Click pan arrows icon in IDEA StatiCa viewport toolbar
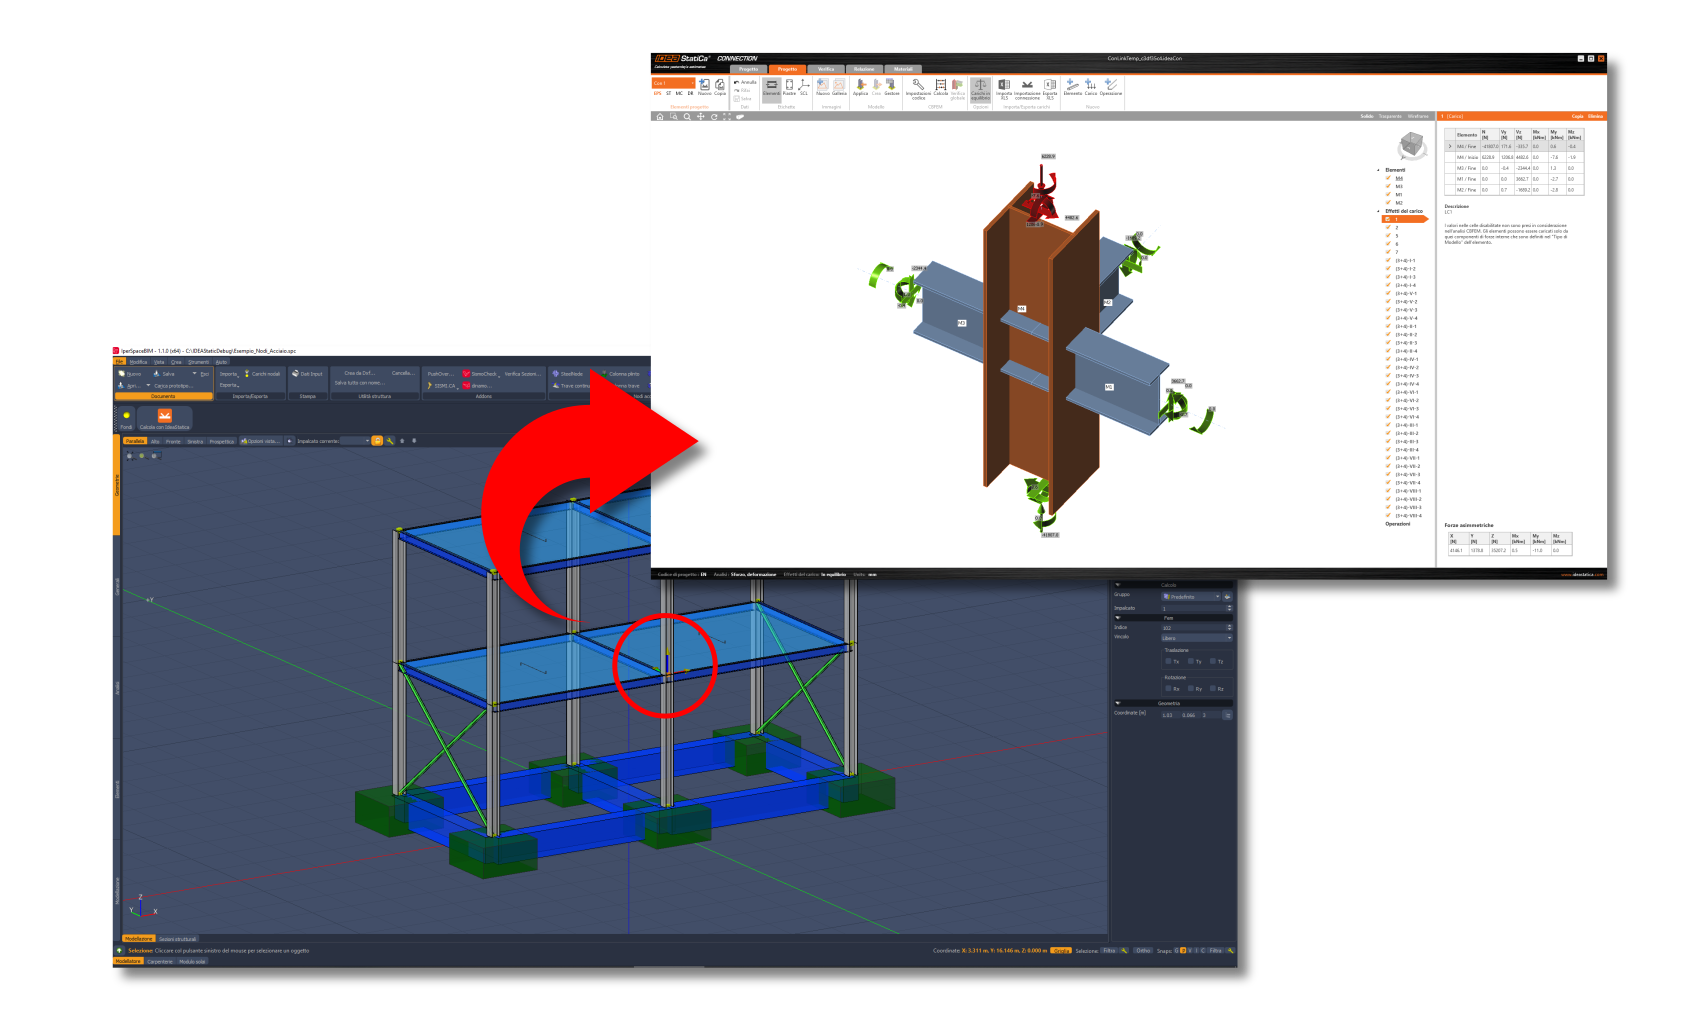Image resolution: width=1703 pixels, height=1030 pixels. coord(701,117)
